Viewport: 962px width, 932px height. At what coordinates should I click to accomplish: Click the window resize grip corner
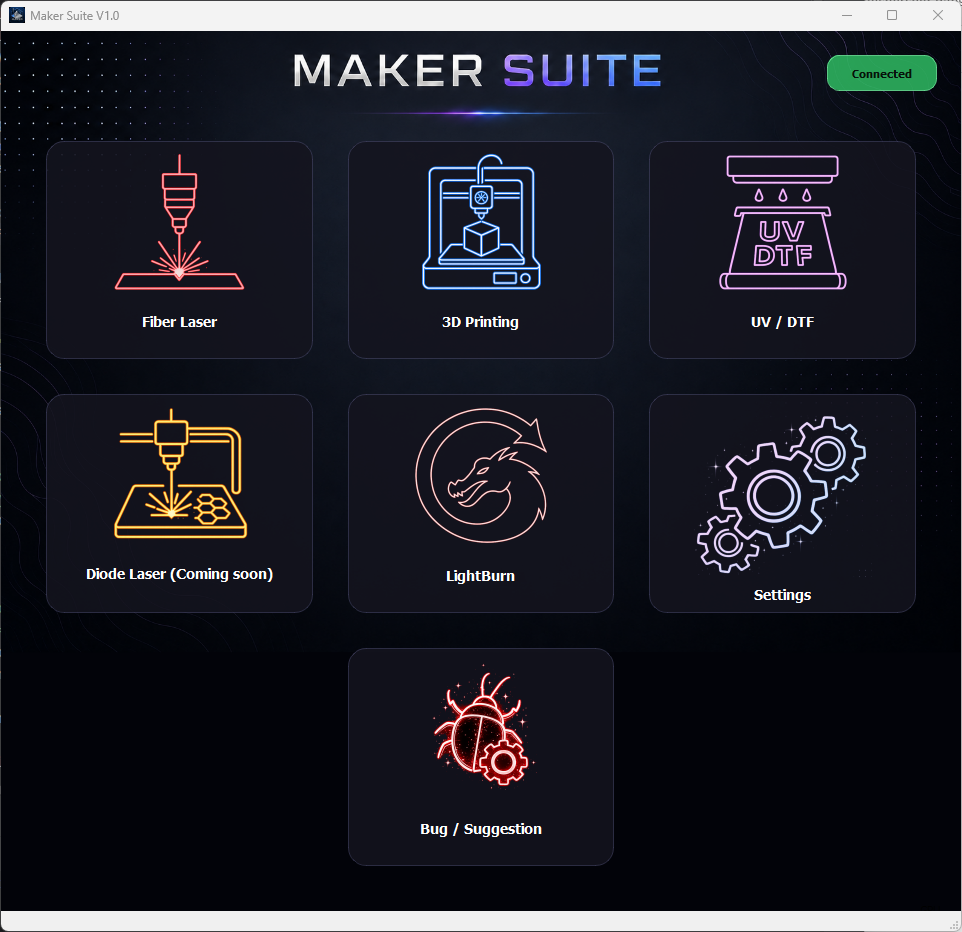(x=954, y=925)
